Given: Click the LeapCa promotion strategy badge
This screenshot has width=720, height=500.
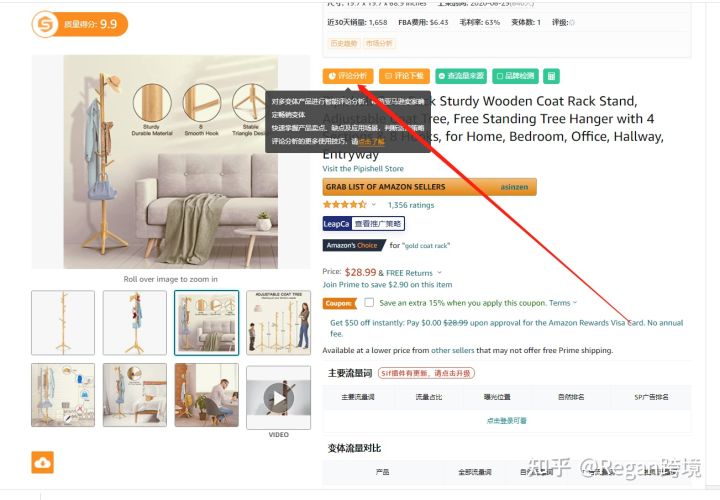Looking at the screenshot, I should click(363, 224).
